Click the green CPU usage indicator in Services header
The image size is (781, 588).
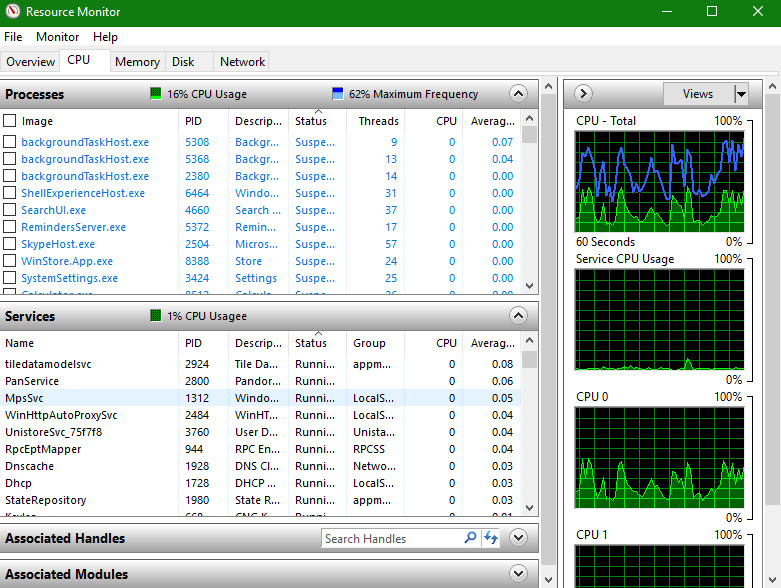155,316
